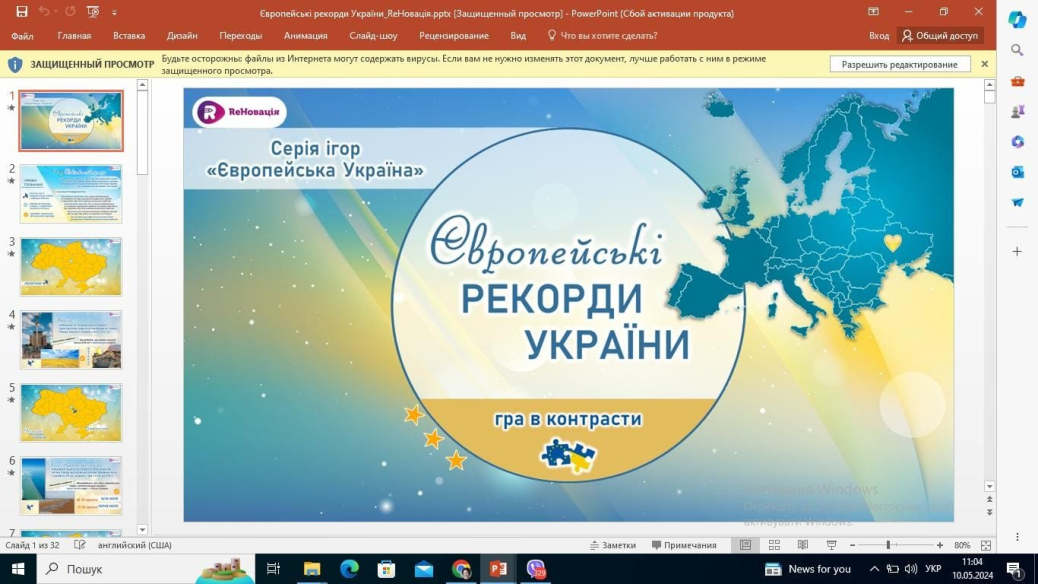
Task: Open the red toolbox icon in the sidebar
Action: [x=1017, y=81]
